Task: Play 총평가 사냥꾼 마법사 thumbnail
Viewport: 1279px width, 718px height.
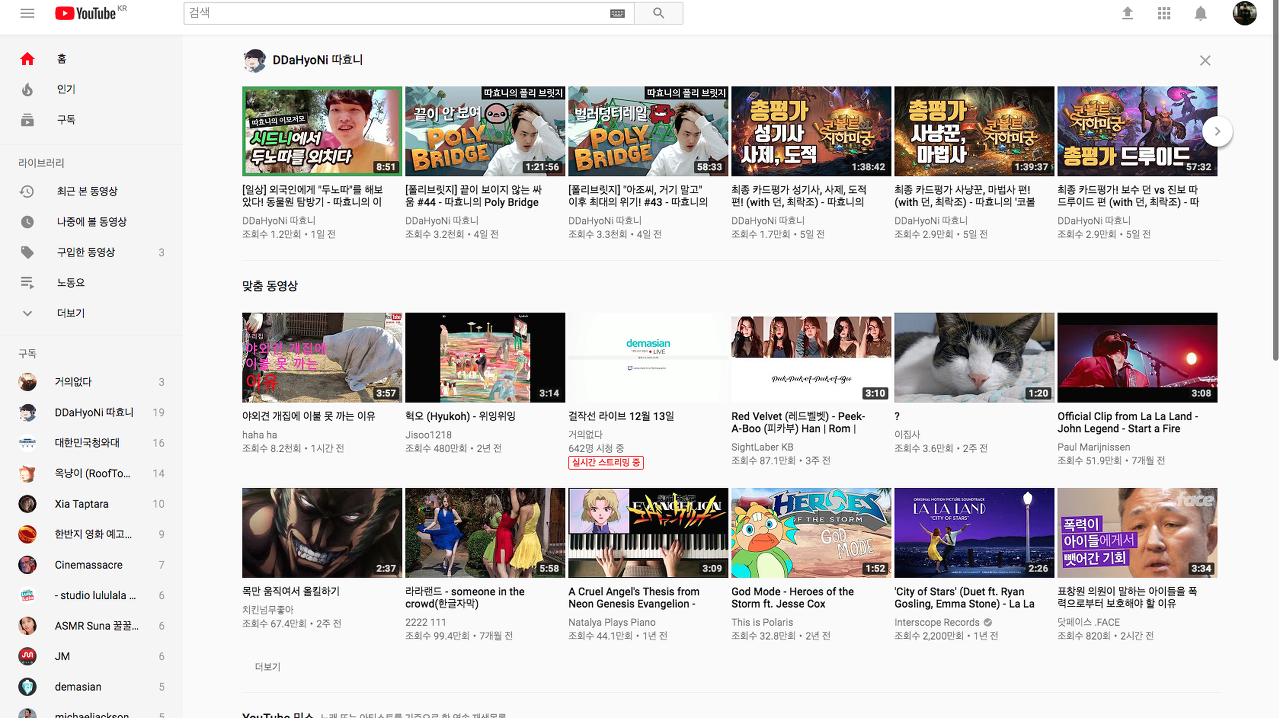Action: point(974,131)
